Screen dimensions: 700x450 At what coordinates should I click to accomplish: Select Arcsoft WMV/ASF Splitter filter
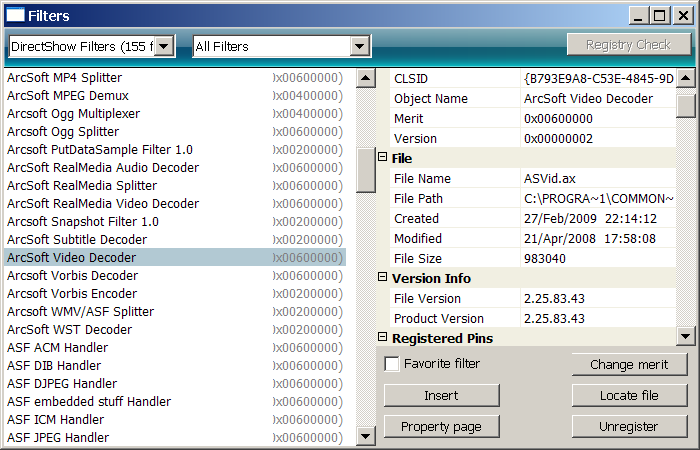(x=175, y=312)
